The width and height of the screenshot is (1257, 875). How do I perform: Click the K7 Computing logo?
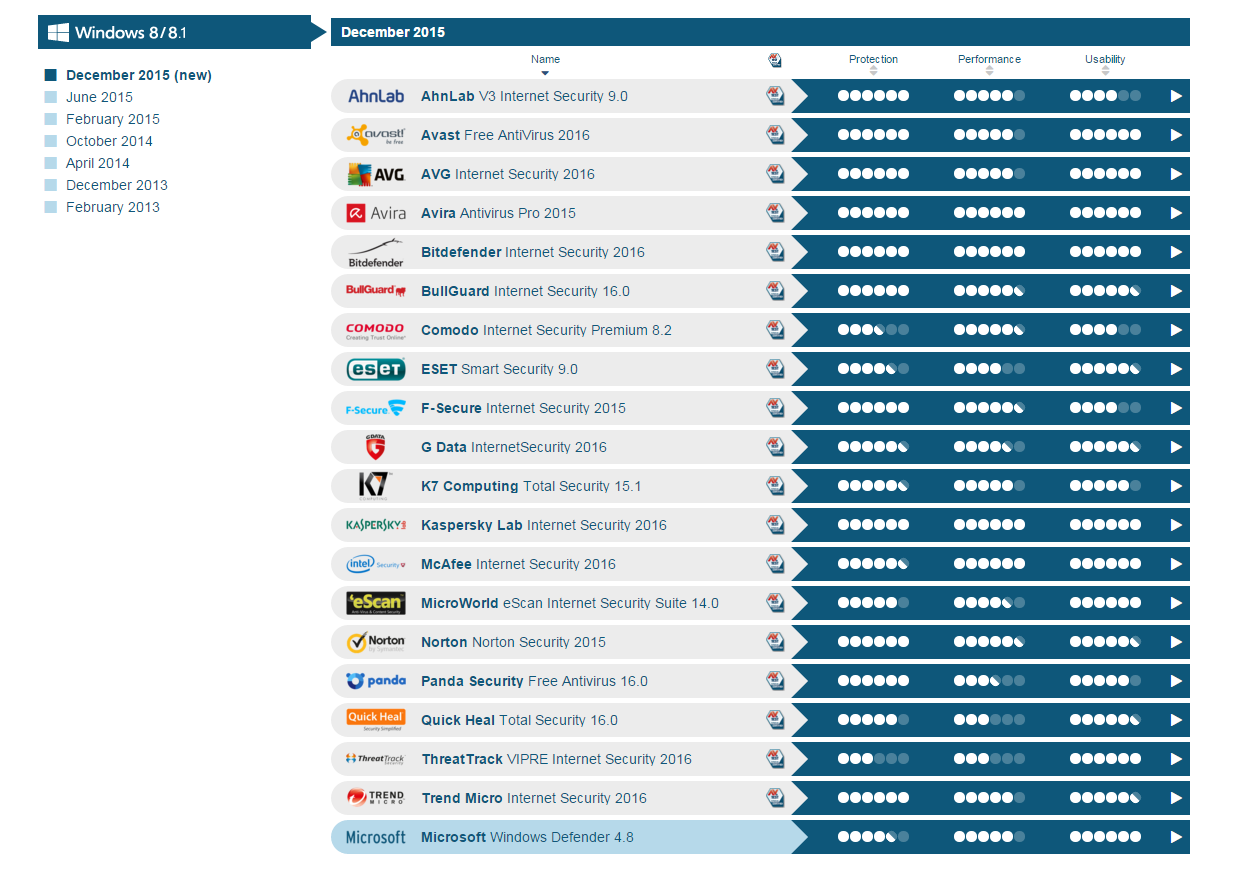[375, 486]
